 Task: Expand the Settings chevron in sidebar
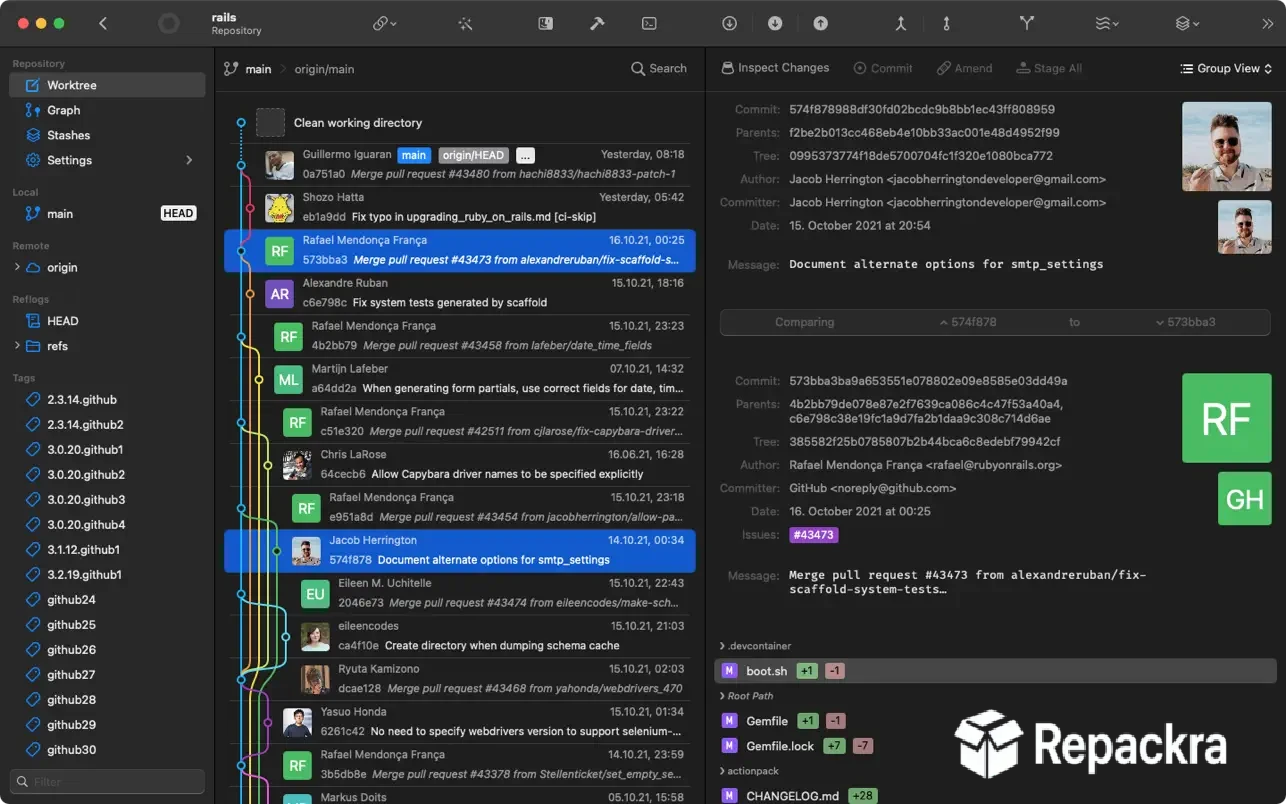pyautogui.click(x=189, y=160)
